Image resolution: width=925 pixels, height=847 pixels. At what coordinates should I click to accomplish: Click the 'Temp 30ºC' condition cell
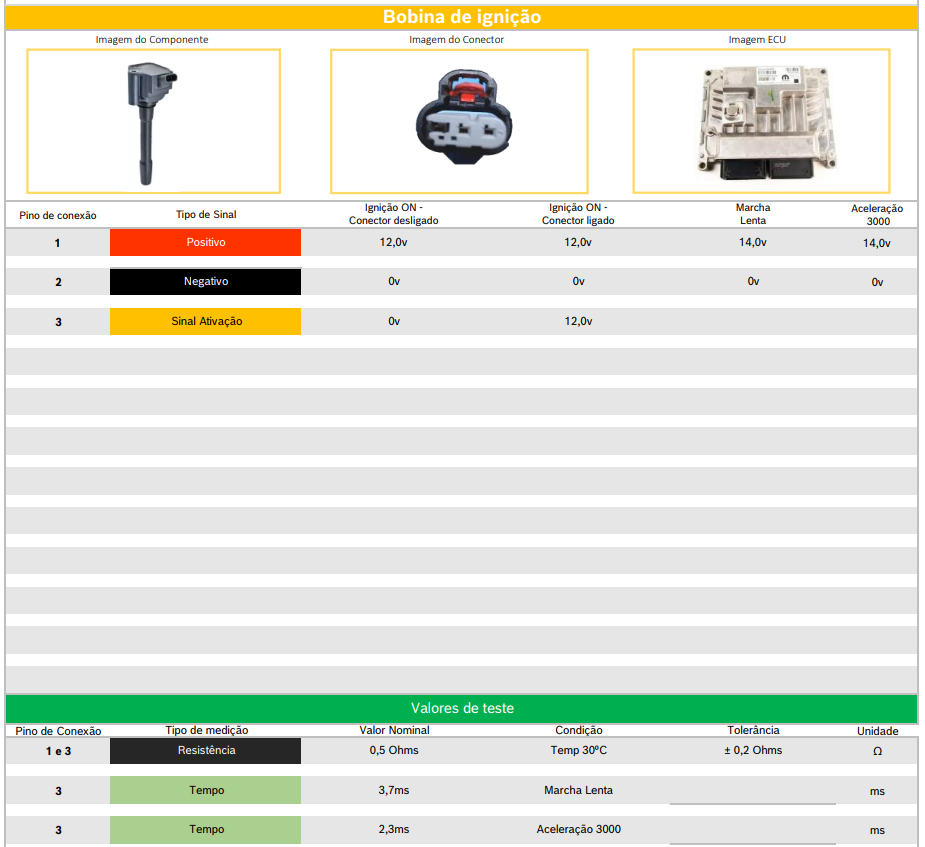pyautogui.click(x=579, y=750)
